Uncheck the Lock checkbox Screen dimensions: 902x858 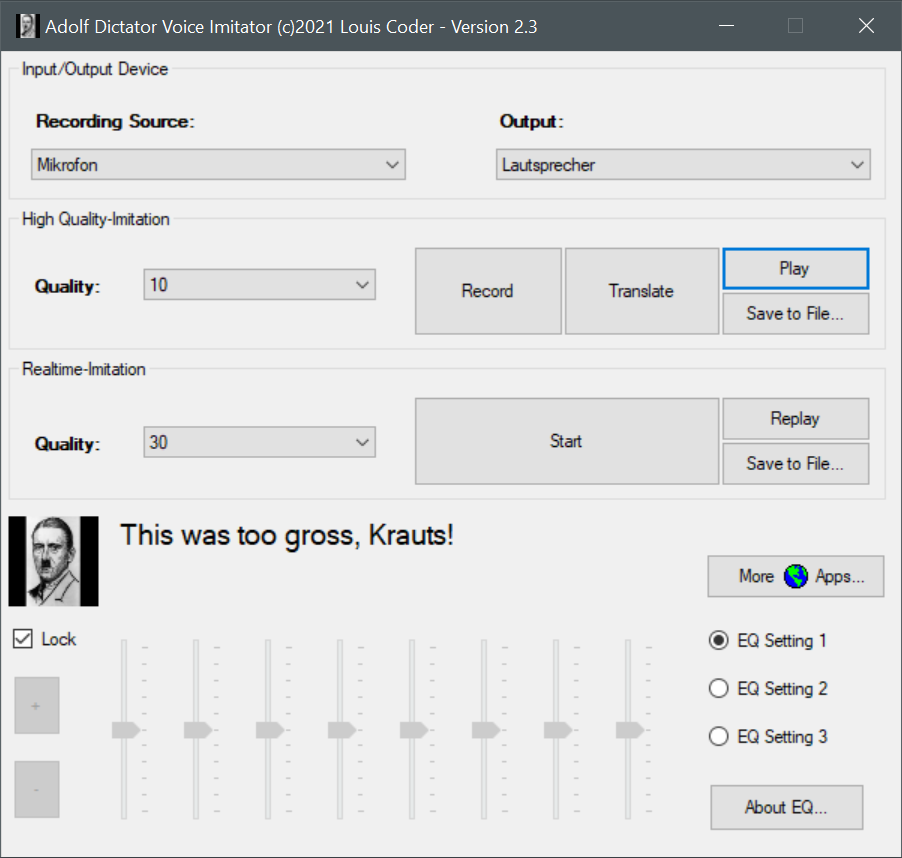tap(23, 639)
